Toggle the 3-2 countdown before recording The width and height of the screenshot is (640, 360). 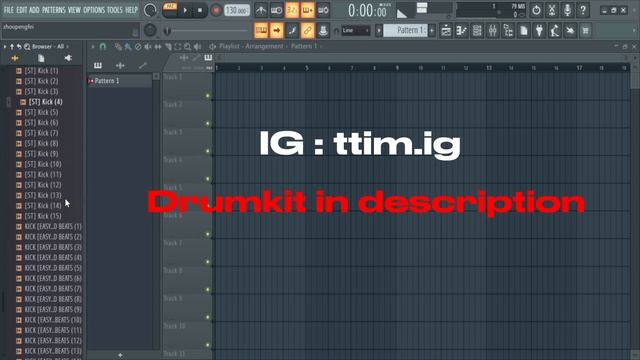(292, 10)
